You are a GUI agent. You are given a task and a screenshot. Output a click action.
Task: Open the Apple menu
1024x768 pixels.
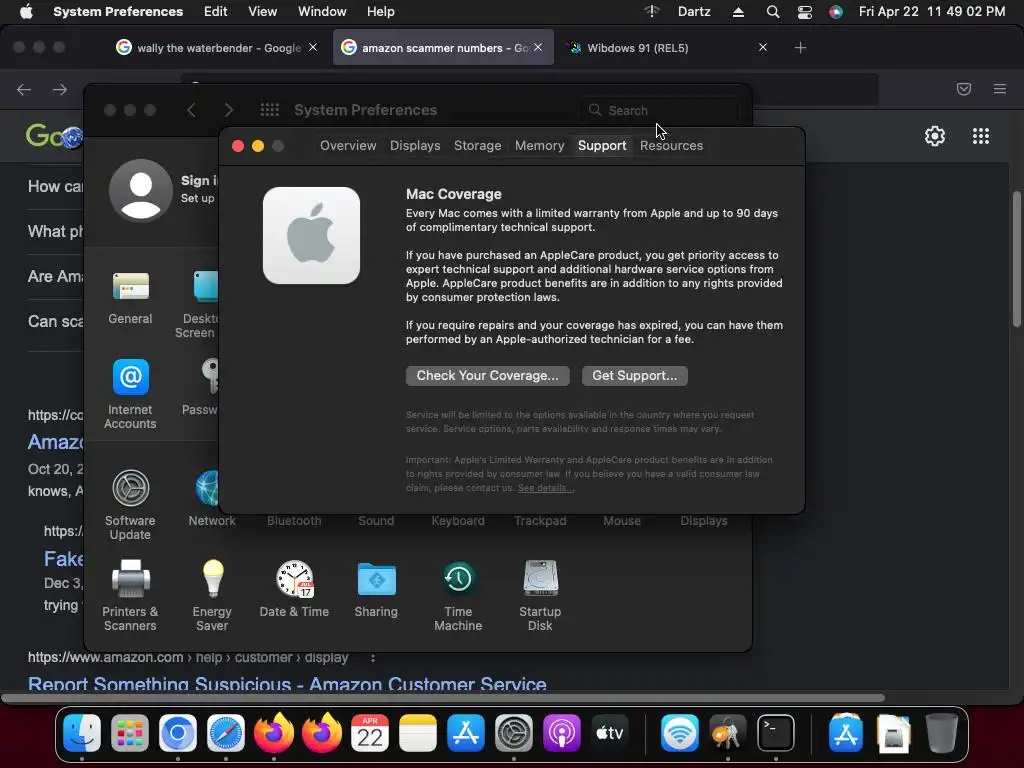point(26,12)
